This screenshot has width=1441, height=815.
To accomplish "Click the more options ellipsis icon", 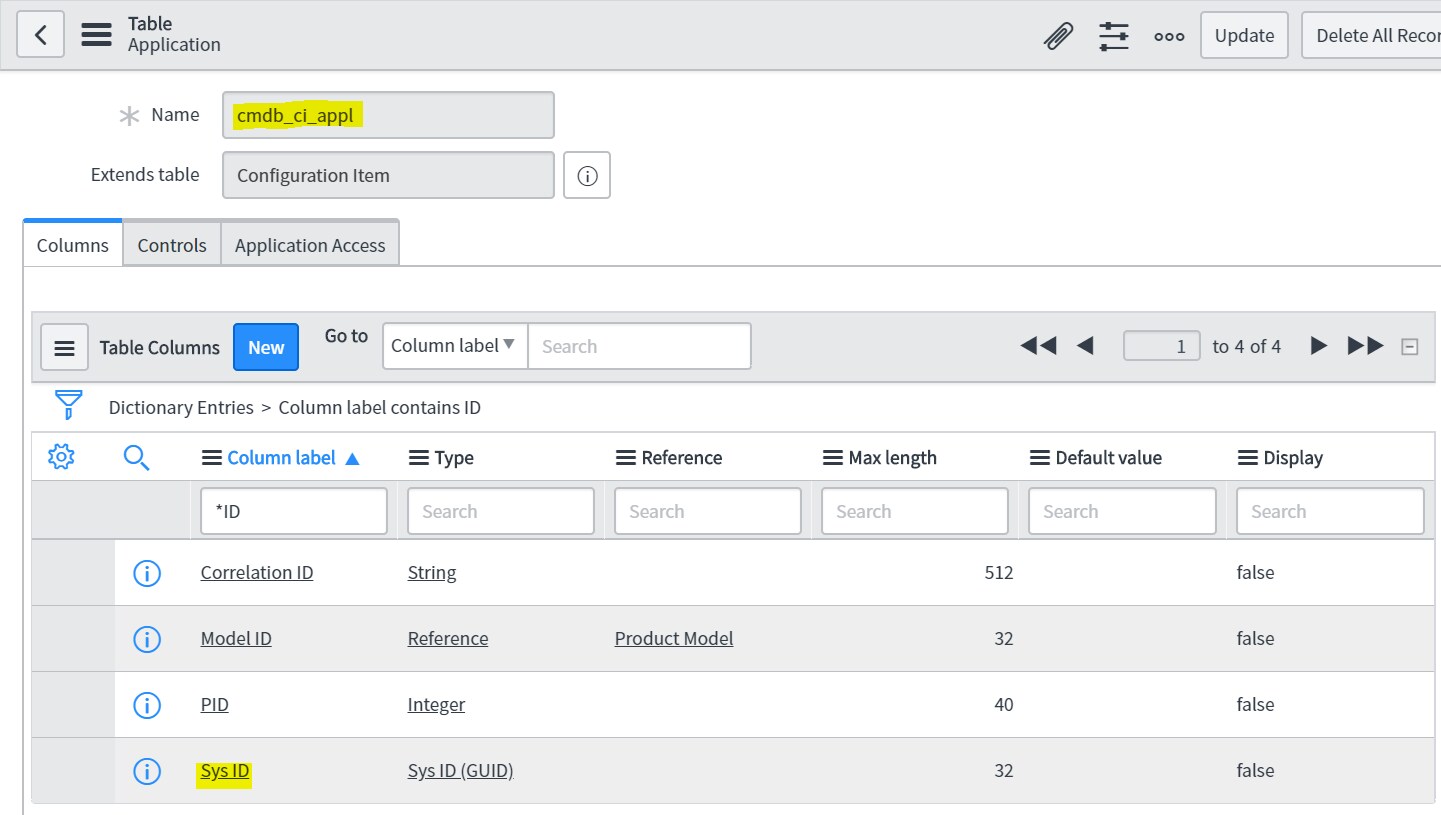I will pos(1168,34).
